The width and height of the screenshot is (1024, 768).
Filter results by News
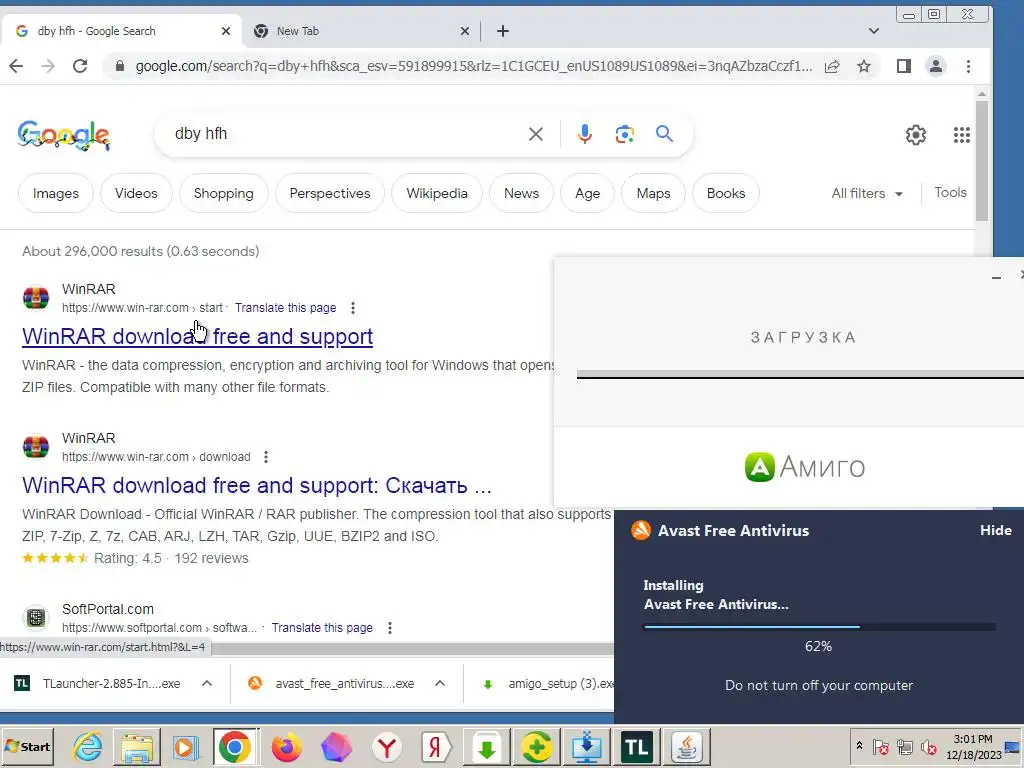(521, 193)
